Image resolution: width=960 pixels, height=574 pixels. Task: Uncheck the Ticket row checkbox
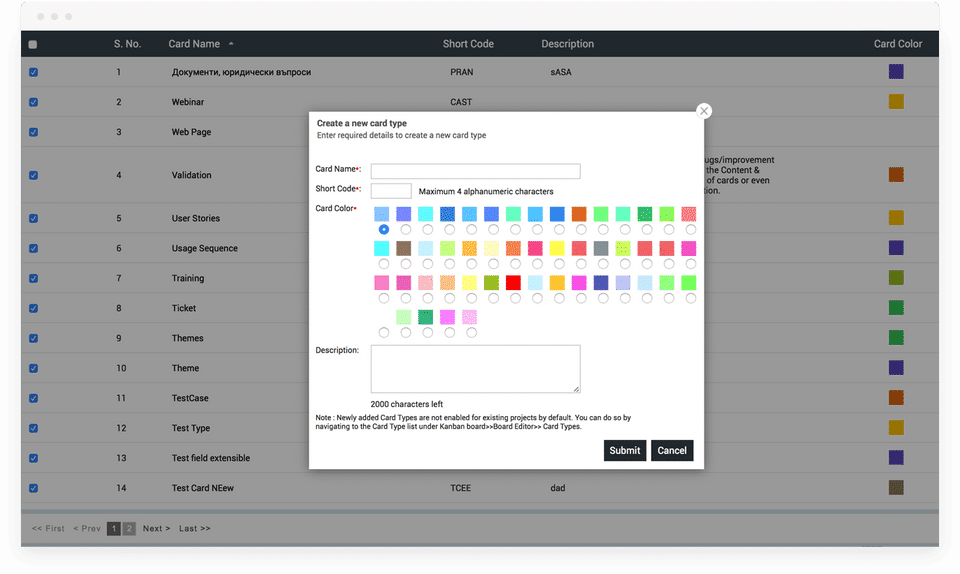pyautogui.click(x=34, y=308)
